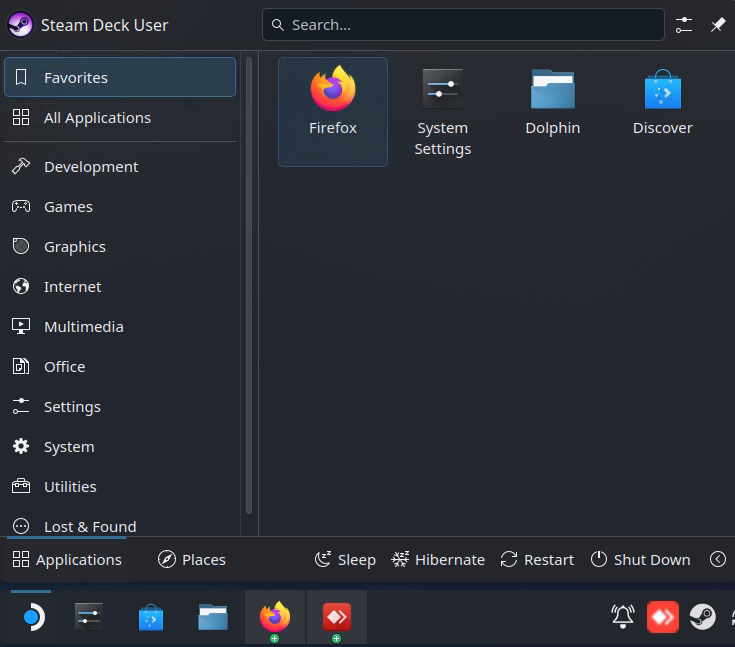Open Firefox from the Favorites grid
735x647 pixels.
tap(333, 112)
